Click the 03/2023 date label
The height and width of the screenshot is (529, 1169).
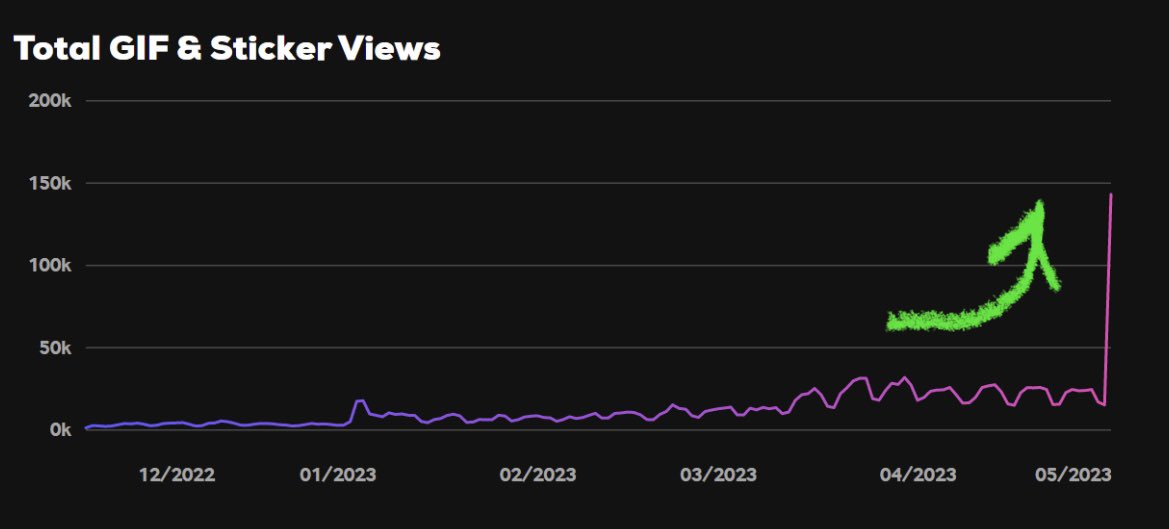[719, 475]
